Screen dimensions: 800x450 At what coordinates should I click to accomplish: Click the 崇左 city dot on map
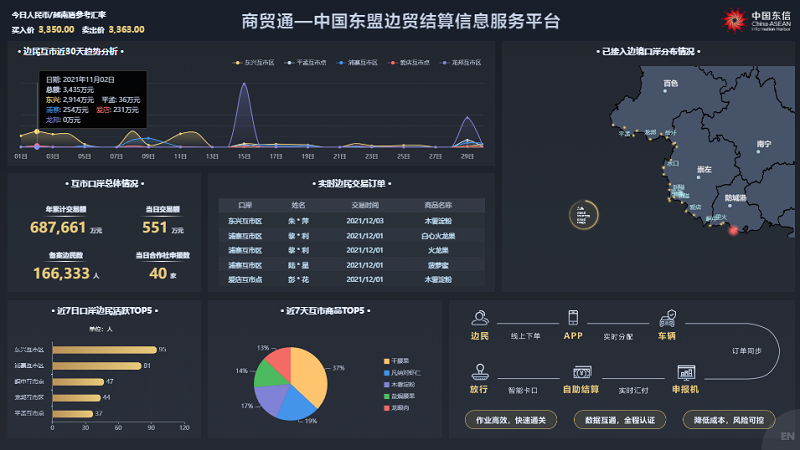tap(698, 177)
